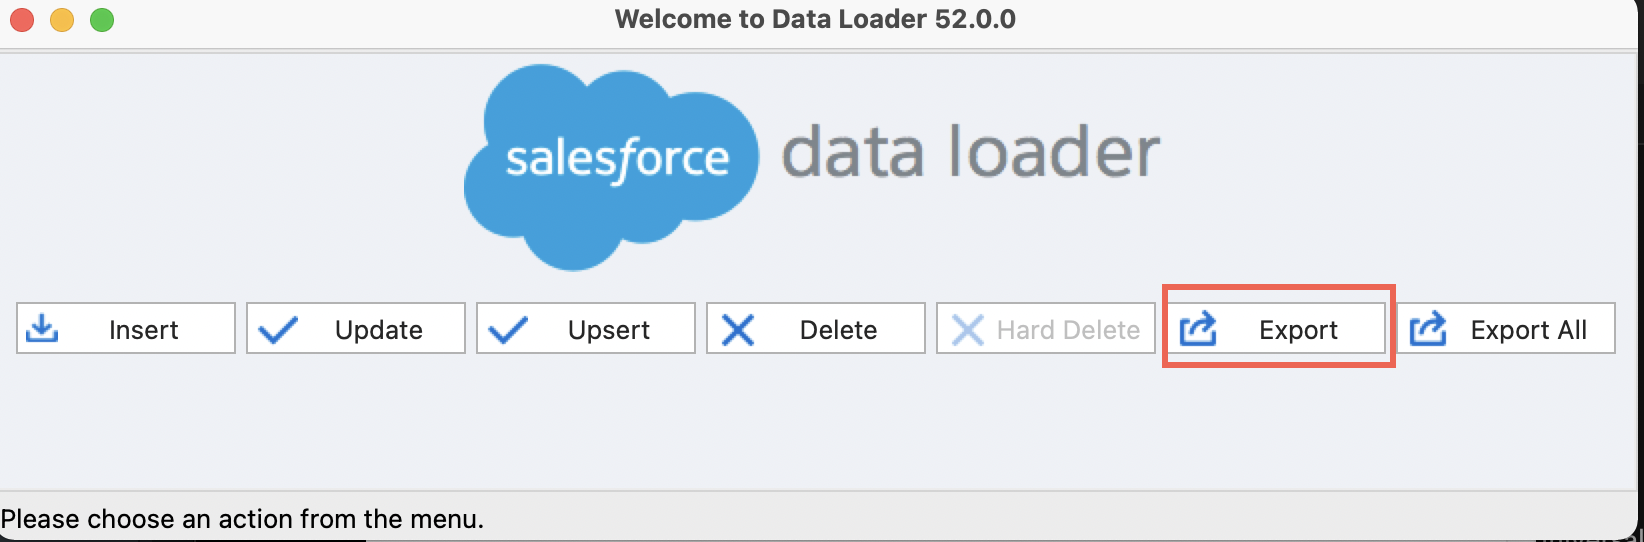This screenshot has height=542, width=1644.
Task: Select the Upsert button text
Action: click(608, 330)
